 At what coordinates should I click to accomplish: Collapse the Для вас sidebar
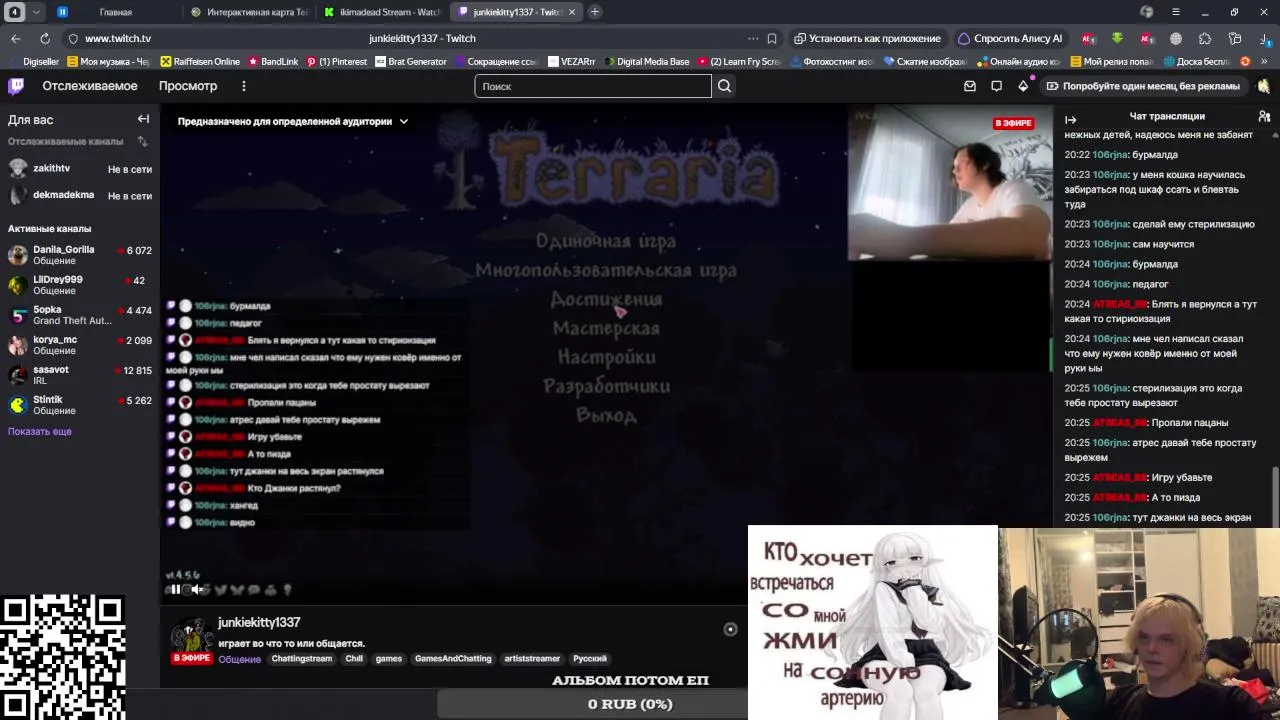[x=143, y=119]
